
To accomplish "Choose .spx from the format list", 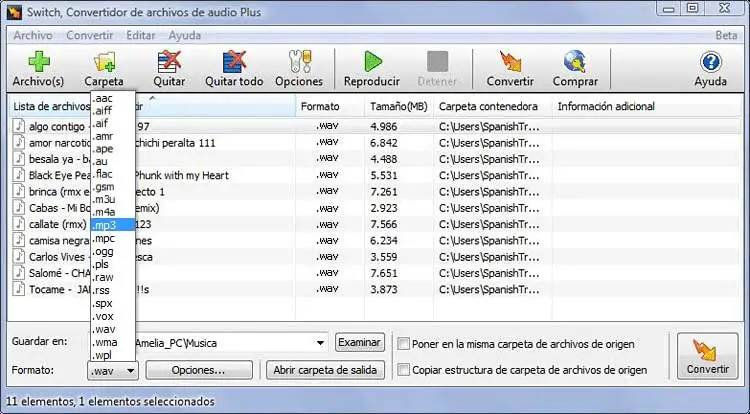I will point(113,303).
